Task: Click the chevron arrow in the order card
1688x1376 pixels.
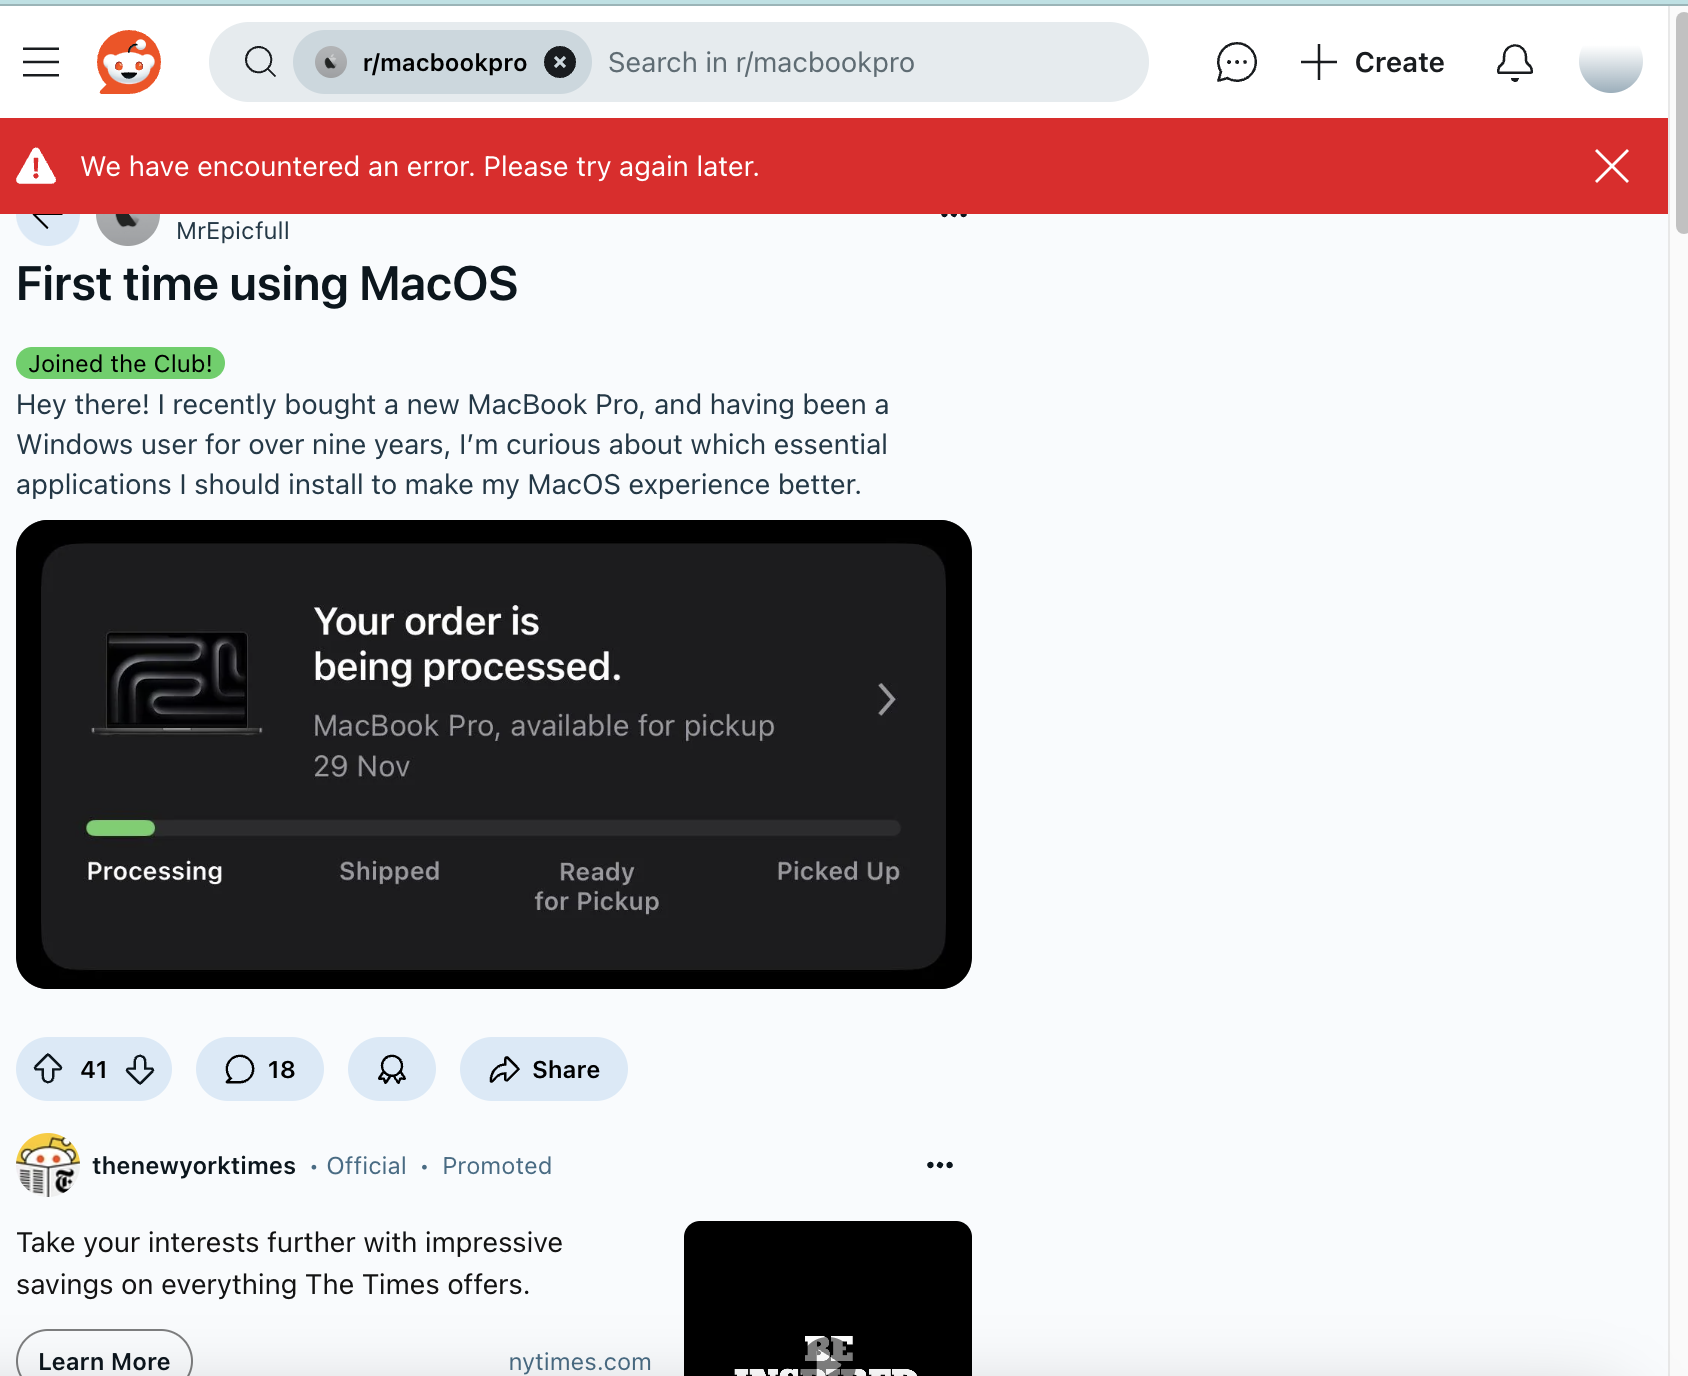Action: coord(886,699)
